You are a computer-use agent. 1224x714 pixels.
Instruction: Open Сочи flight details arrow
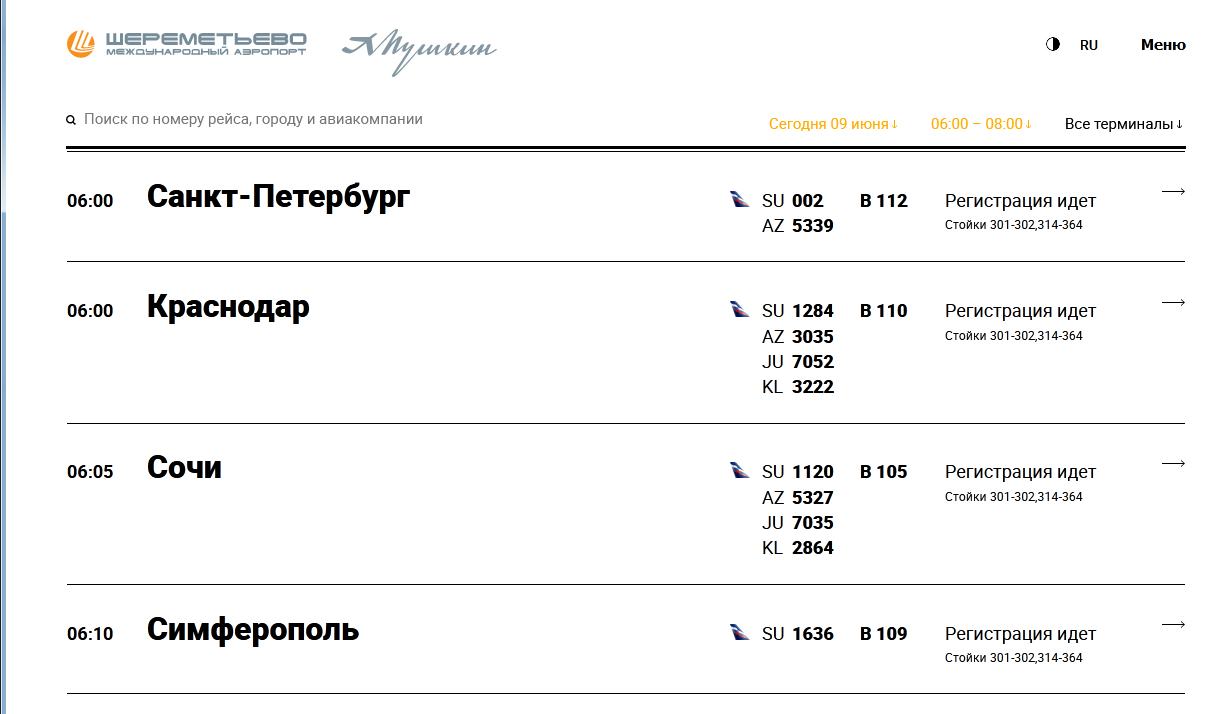click(1173, 463)
